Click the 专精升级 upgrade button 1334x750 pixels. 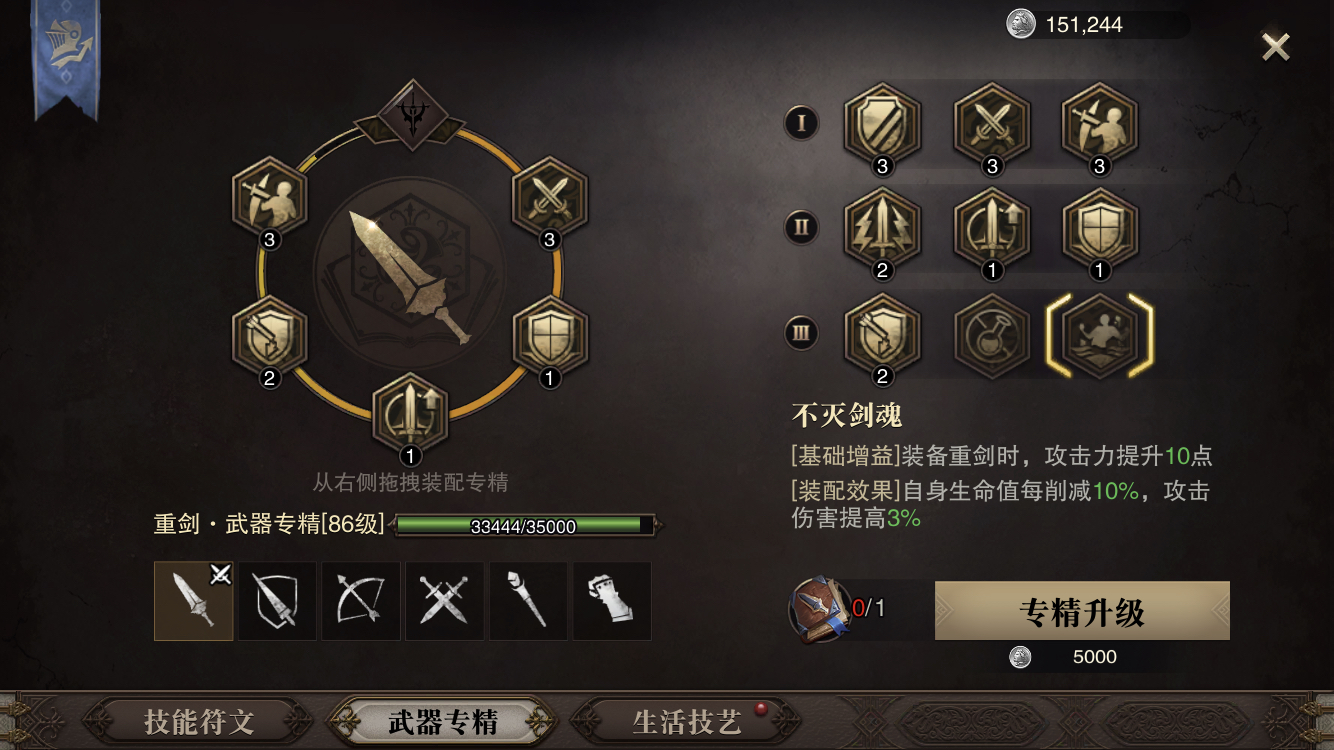1082,611
